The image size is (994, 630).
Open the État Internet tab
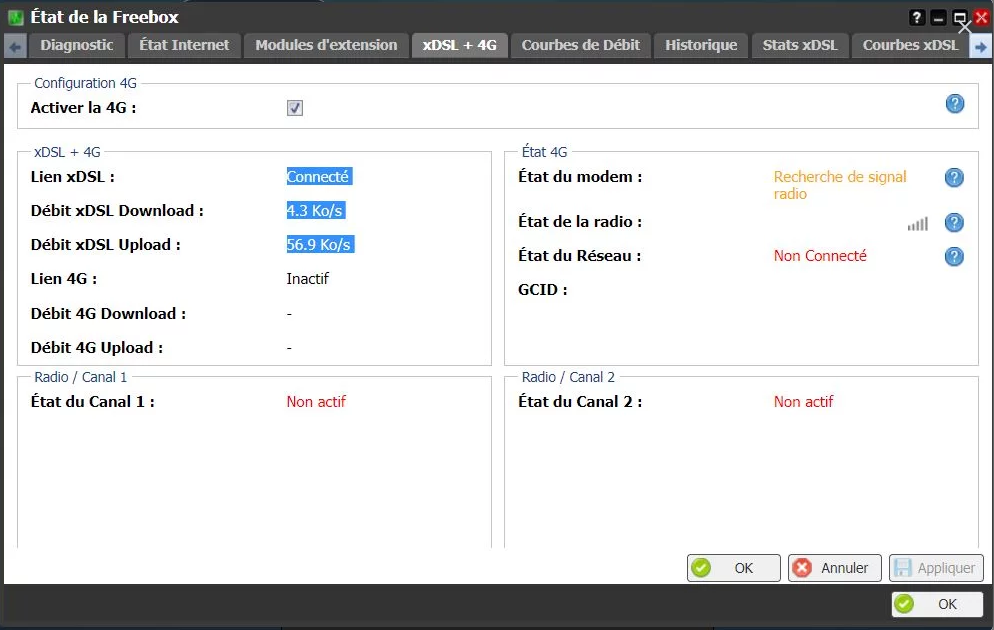click(184, 45)
